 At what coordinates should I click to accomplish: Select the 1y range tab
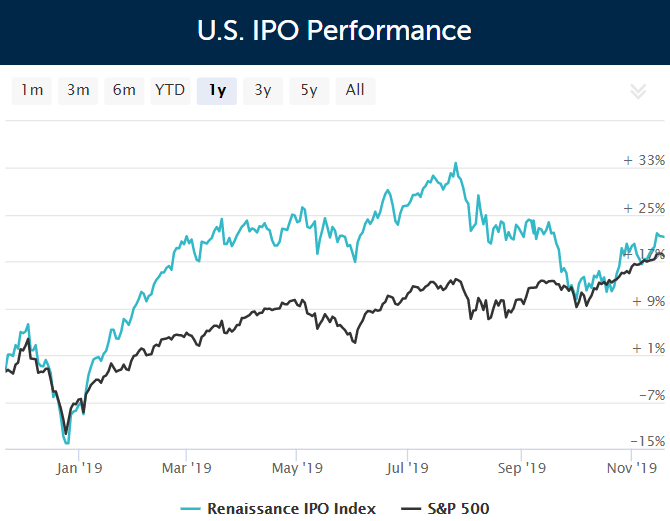217,90
